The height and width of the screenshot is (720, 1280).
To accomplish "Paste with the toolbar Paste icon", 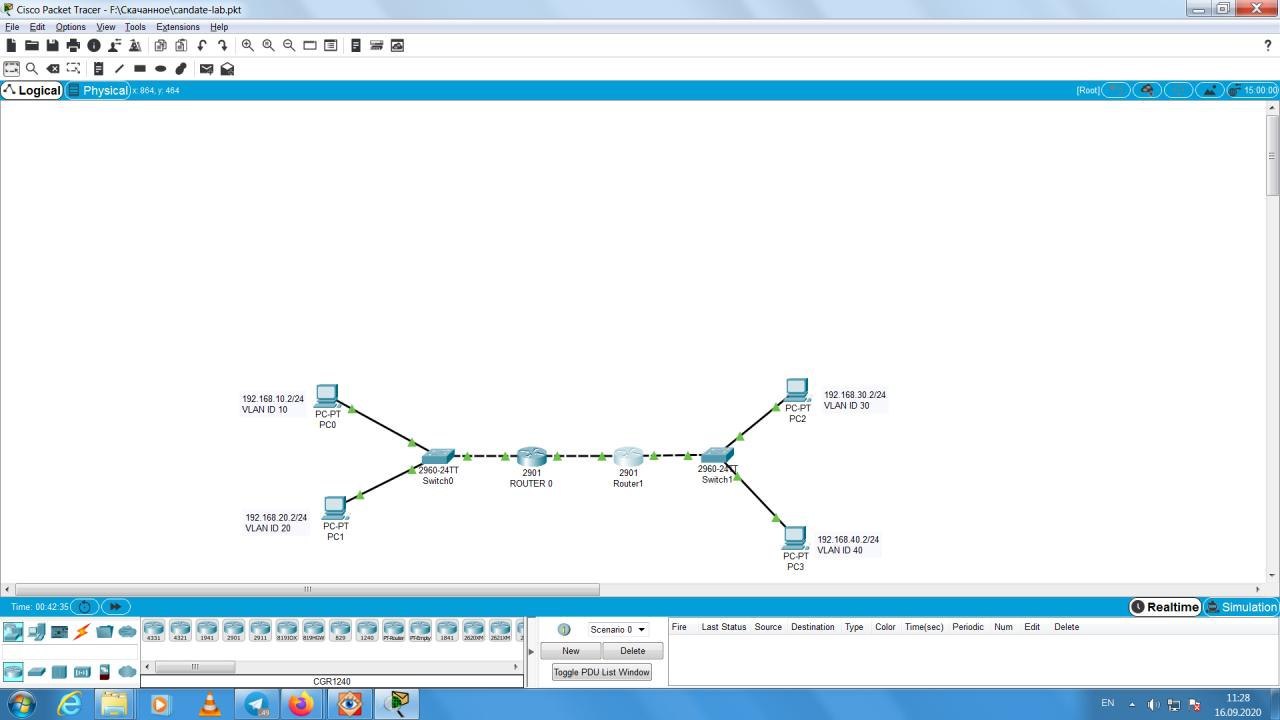I will click(181, 45).
